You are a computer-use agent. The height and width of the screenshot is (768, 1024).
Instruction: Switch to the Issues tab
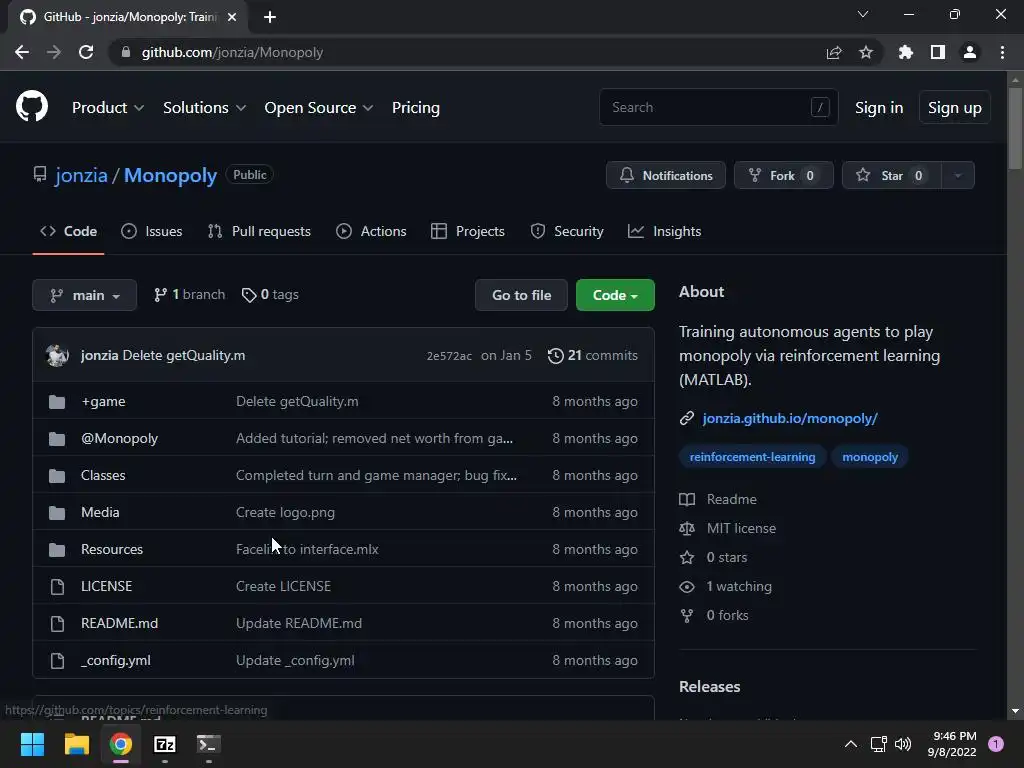[x=152, y=231]
